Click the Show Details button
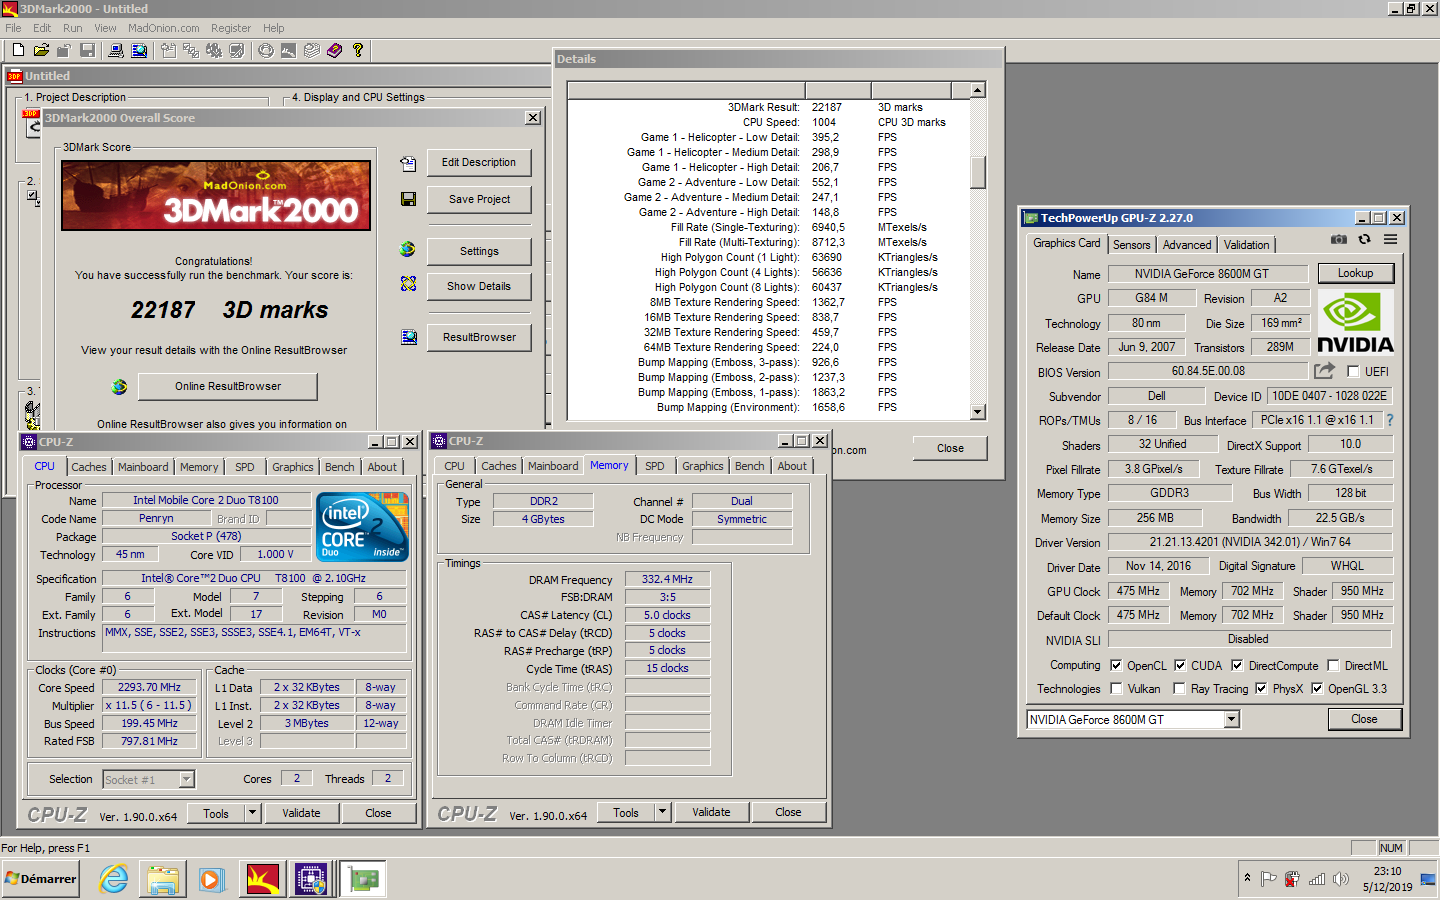1440x900 pixels. click(x=479, y=286)
